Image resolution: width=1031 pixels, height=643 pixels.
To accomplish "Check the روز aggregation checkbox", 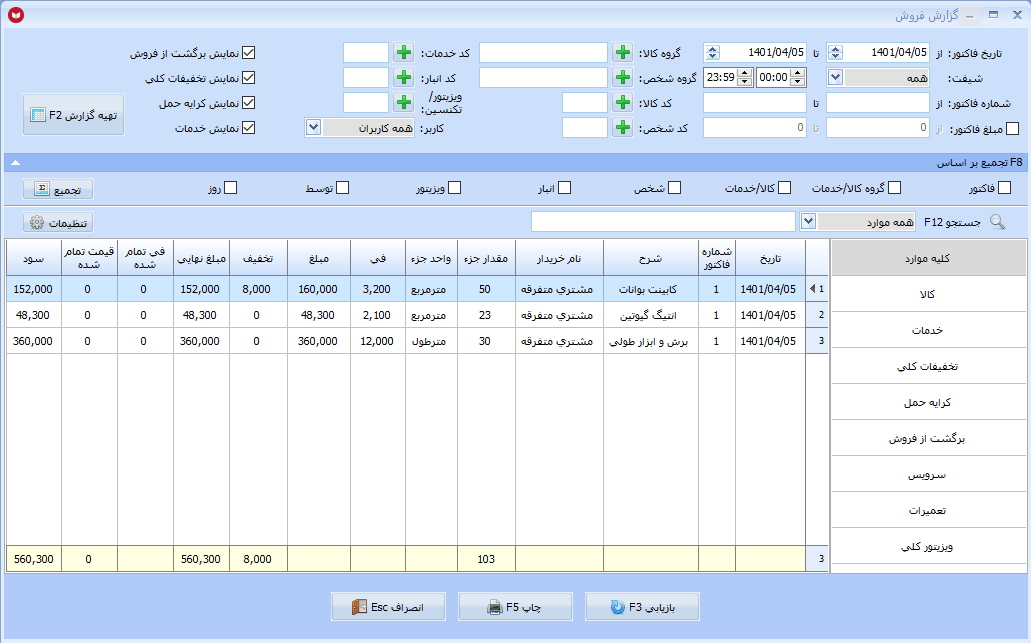I will 230,188.
